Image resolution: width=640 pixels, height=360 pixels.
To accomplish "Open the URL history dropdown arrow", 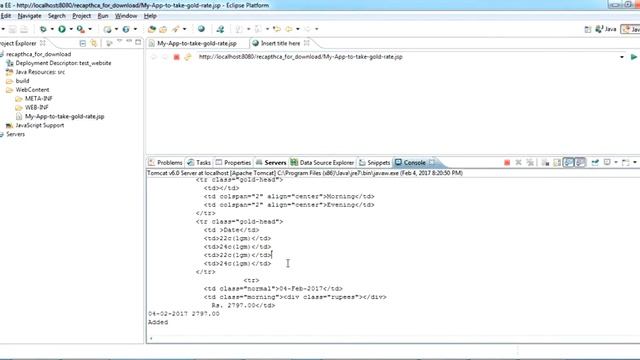I will [622, 57].
